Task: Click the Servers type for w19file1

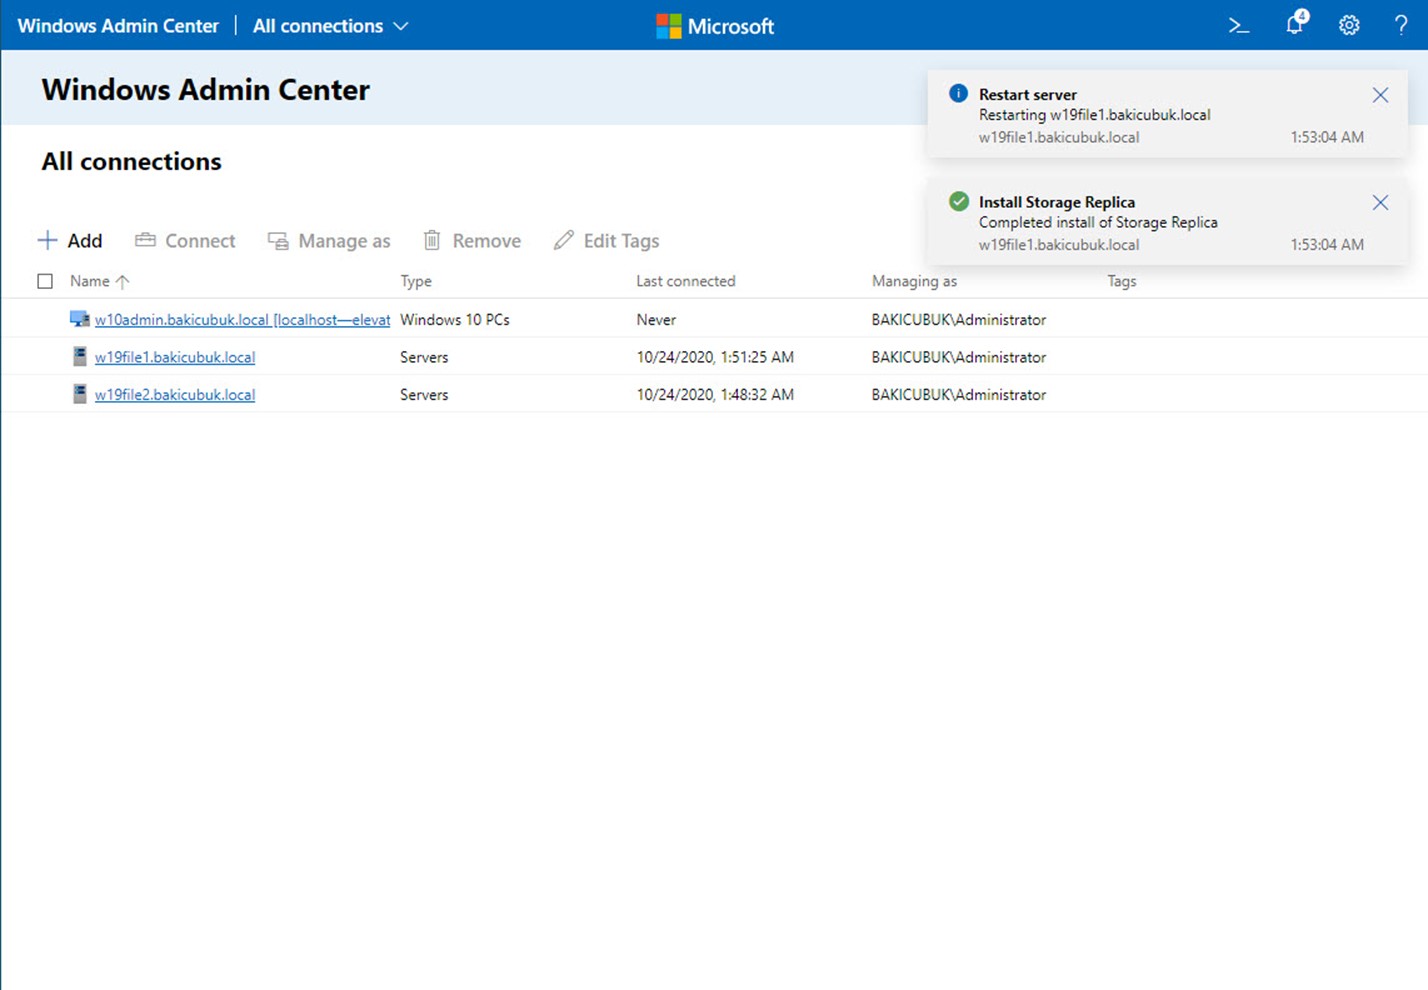Action: (x=424, y=357)
